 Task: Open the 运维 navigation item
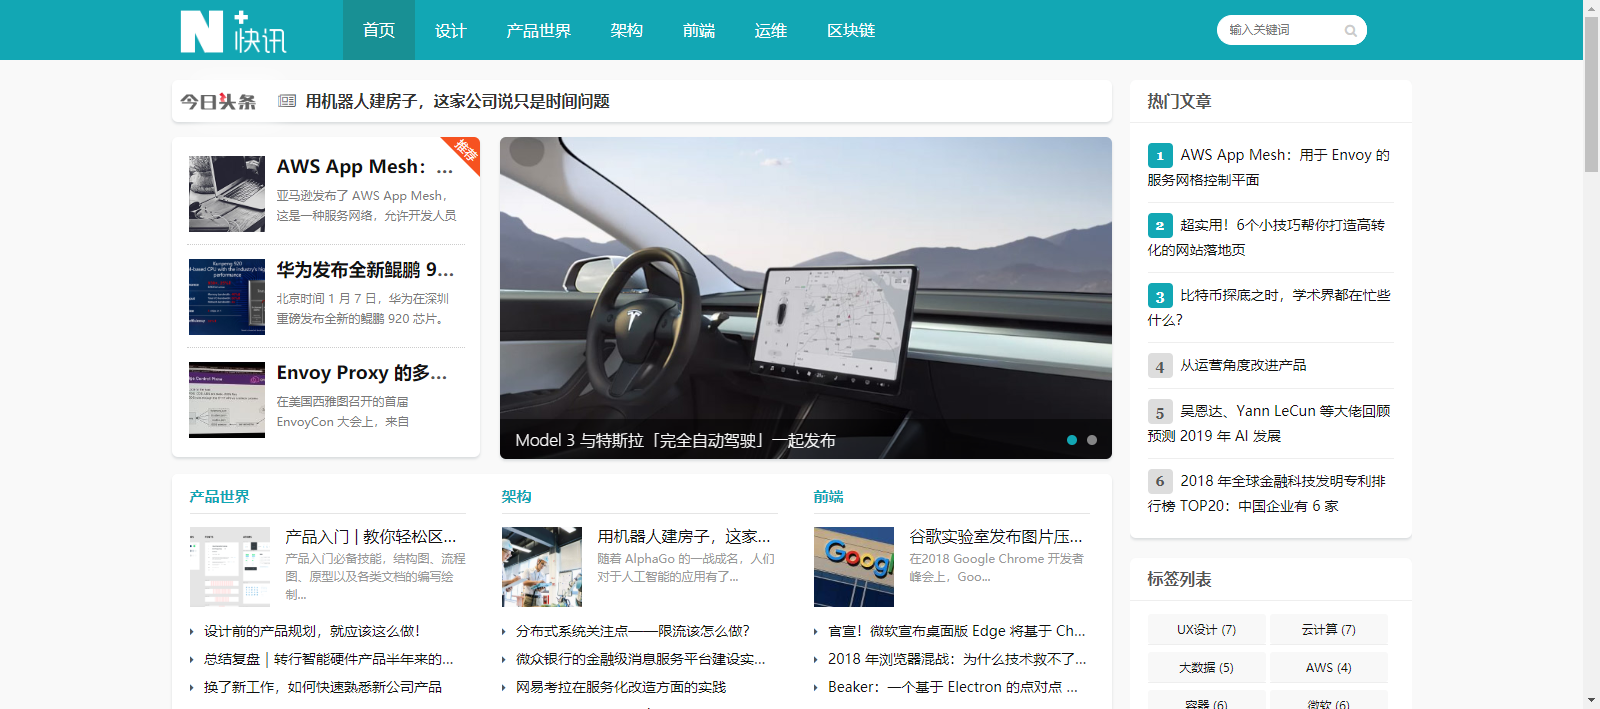tap(771, 30)
